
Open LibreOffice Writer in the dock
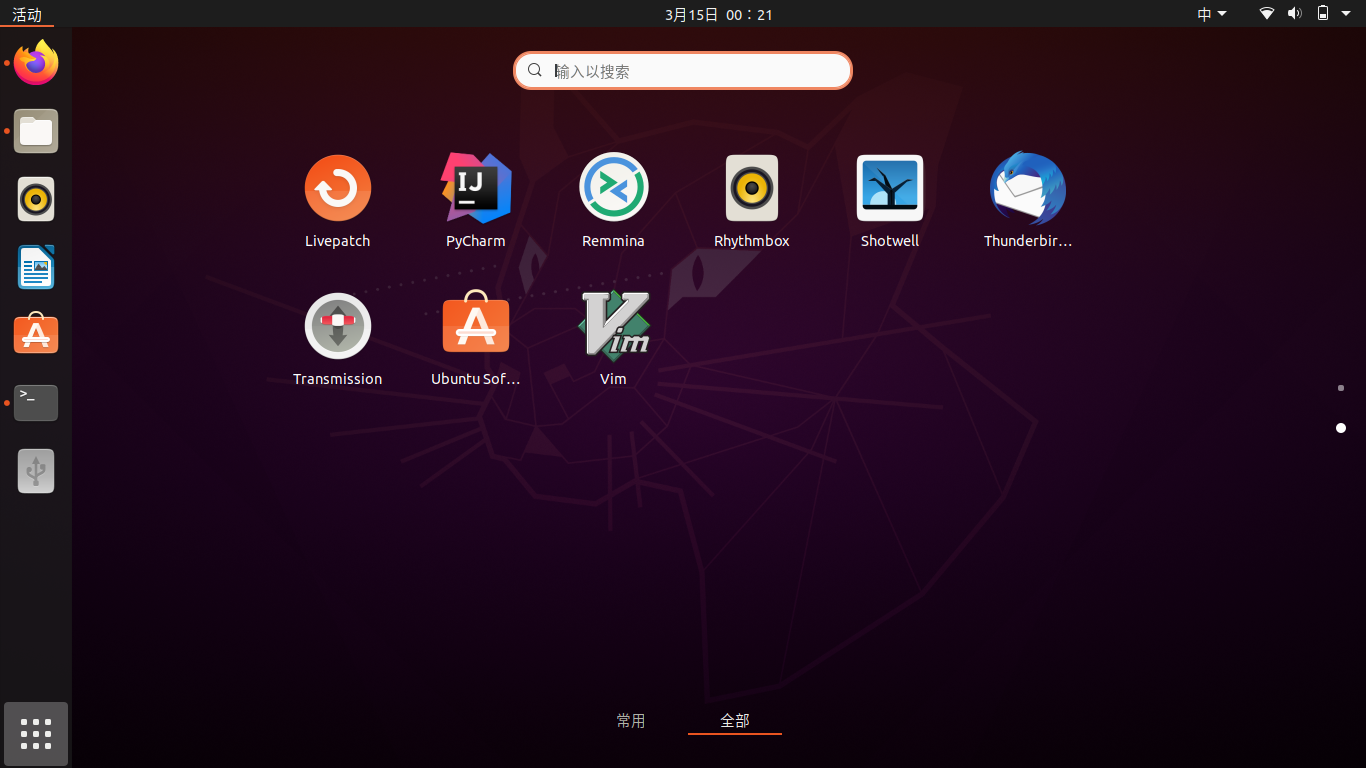pyautogui.click(x=36, y=267)
